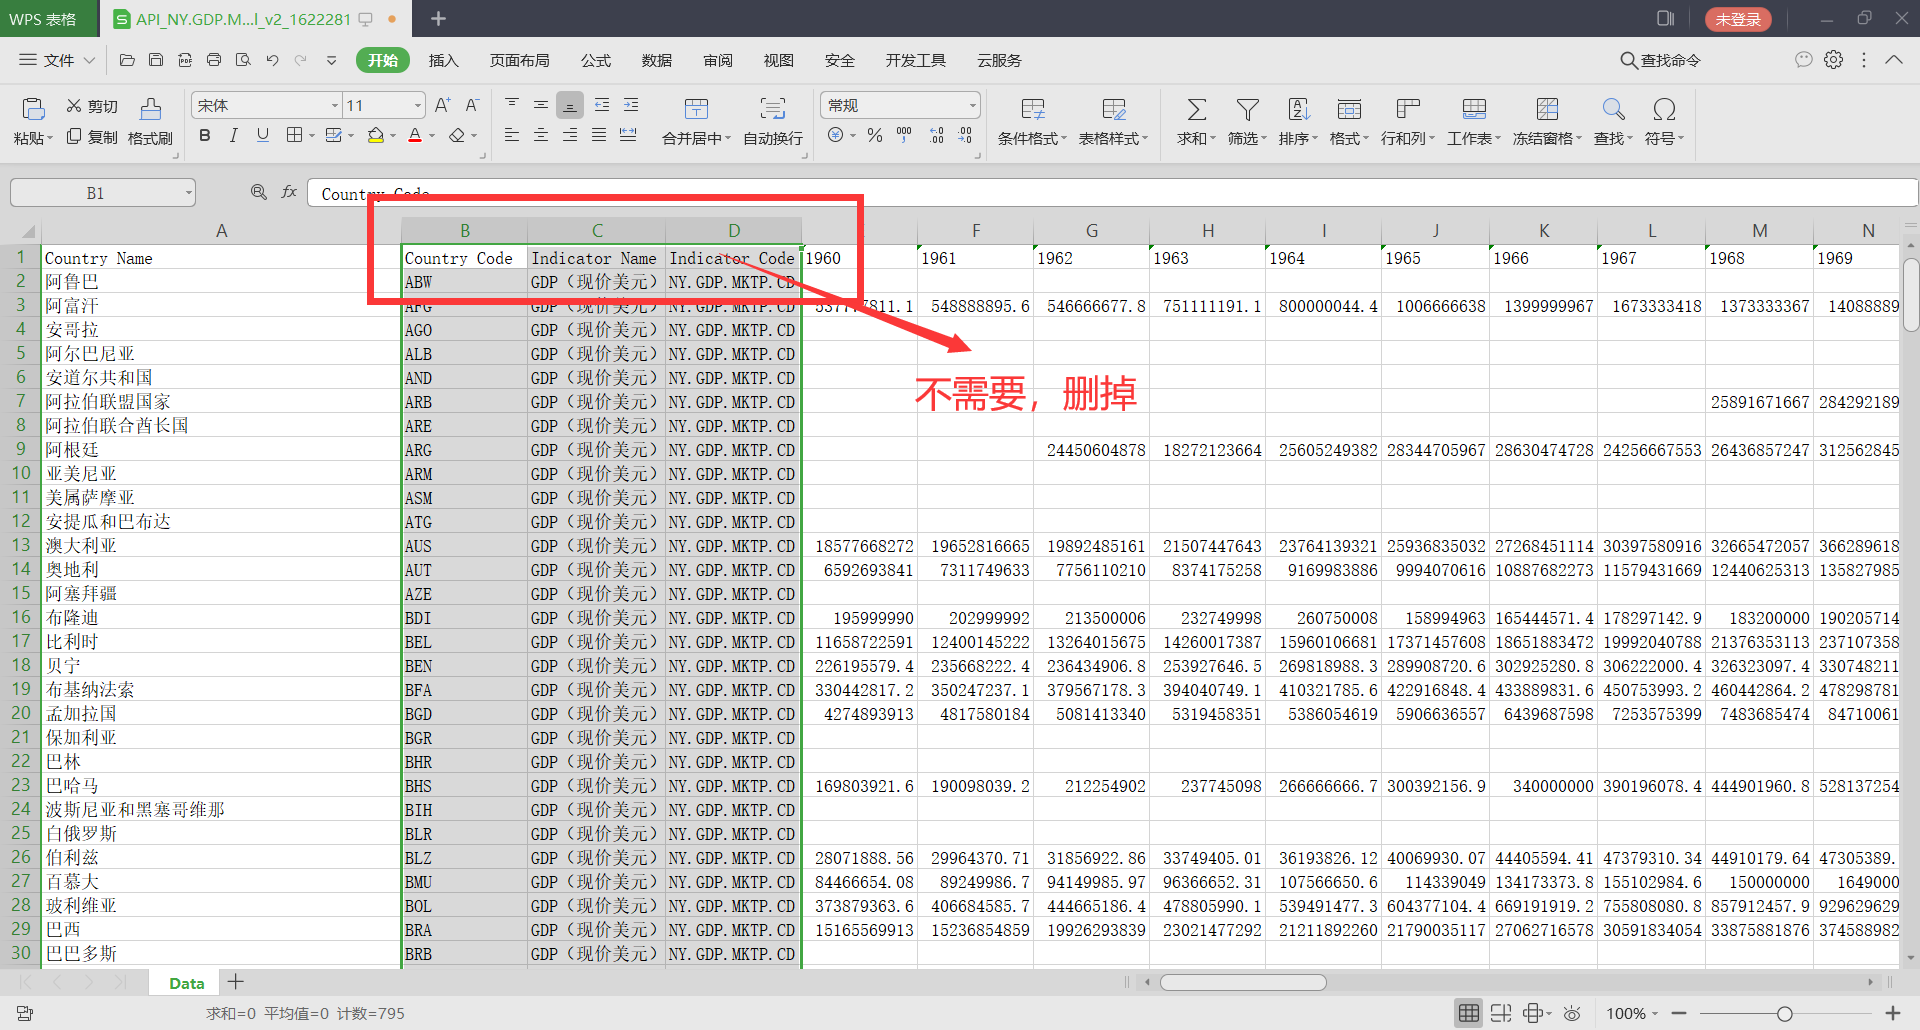Click the red font color swatch
The image size is (1920, 1030).
(x=415, y=135)
